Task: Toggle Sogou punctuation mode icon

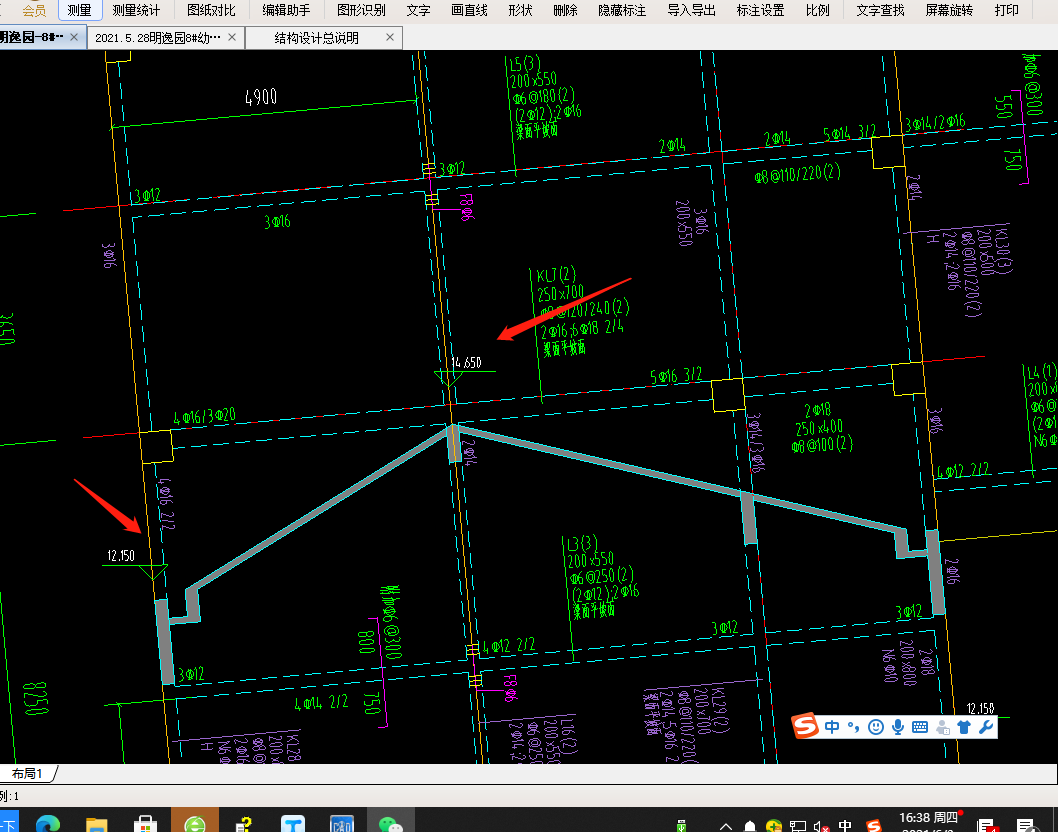Action: (x=854, y=727)
